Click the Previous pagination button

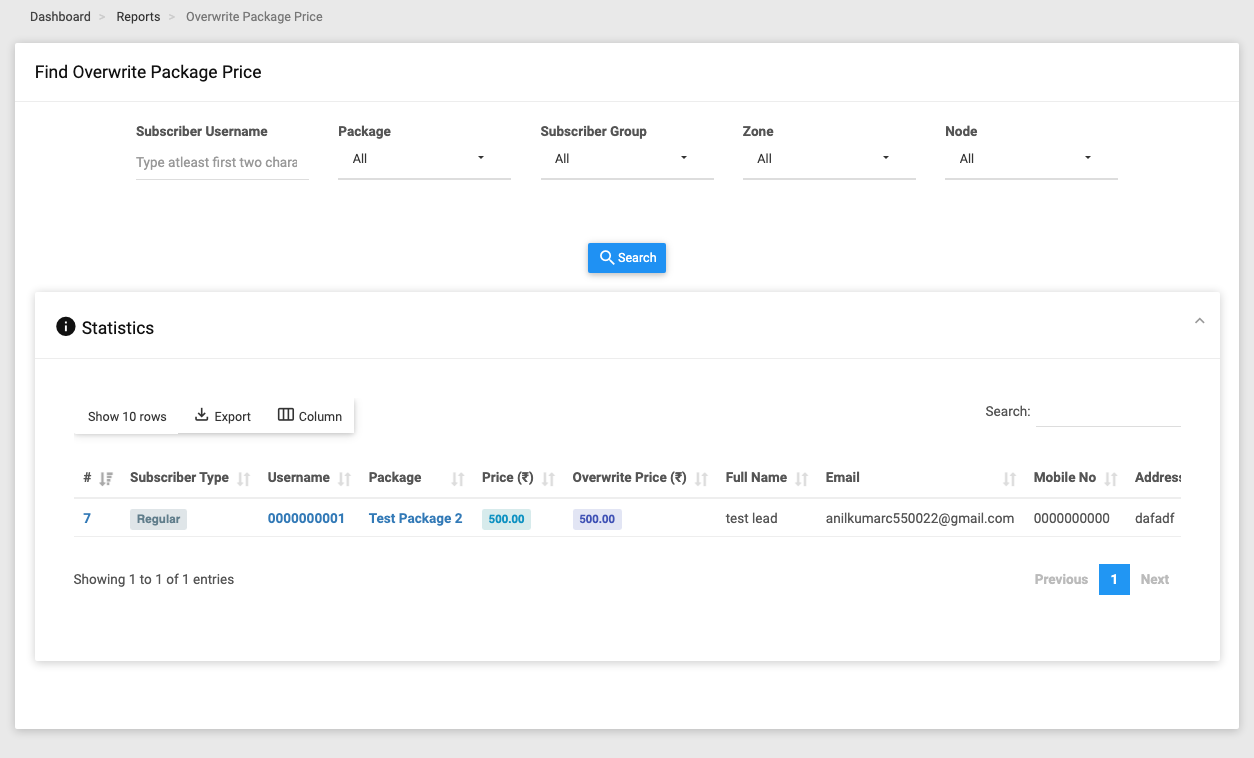pyautogui.click(x=1061, y=579)
